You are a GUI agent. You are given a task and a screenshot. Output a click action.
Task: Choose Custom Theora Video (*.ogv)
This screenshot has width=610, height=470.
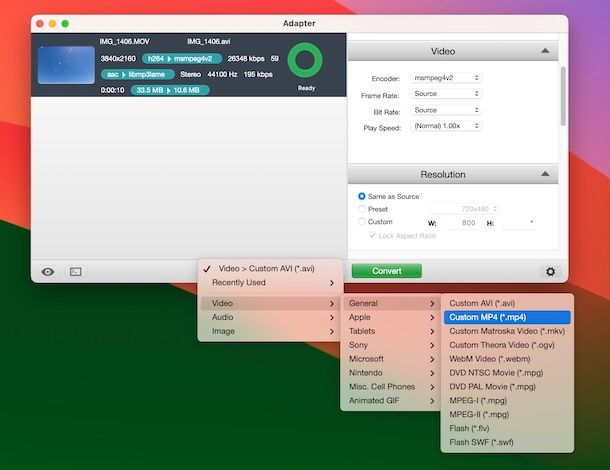[x=507, y=345]
